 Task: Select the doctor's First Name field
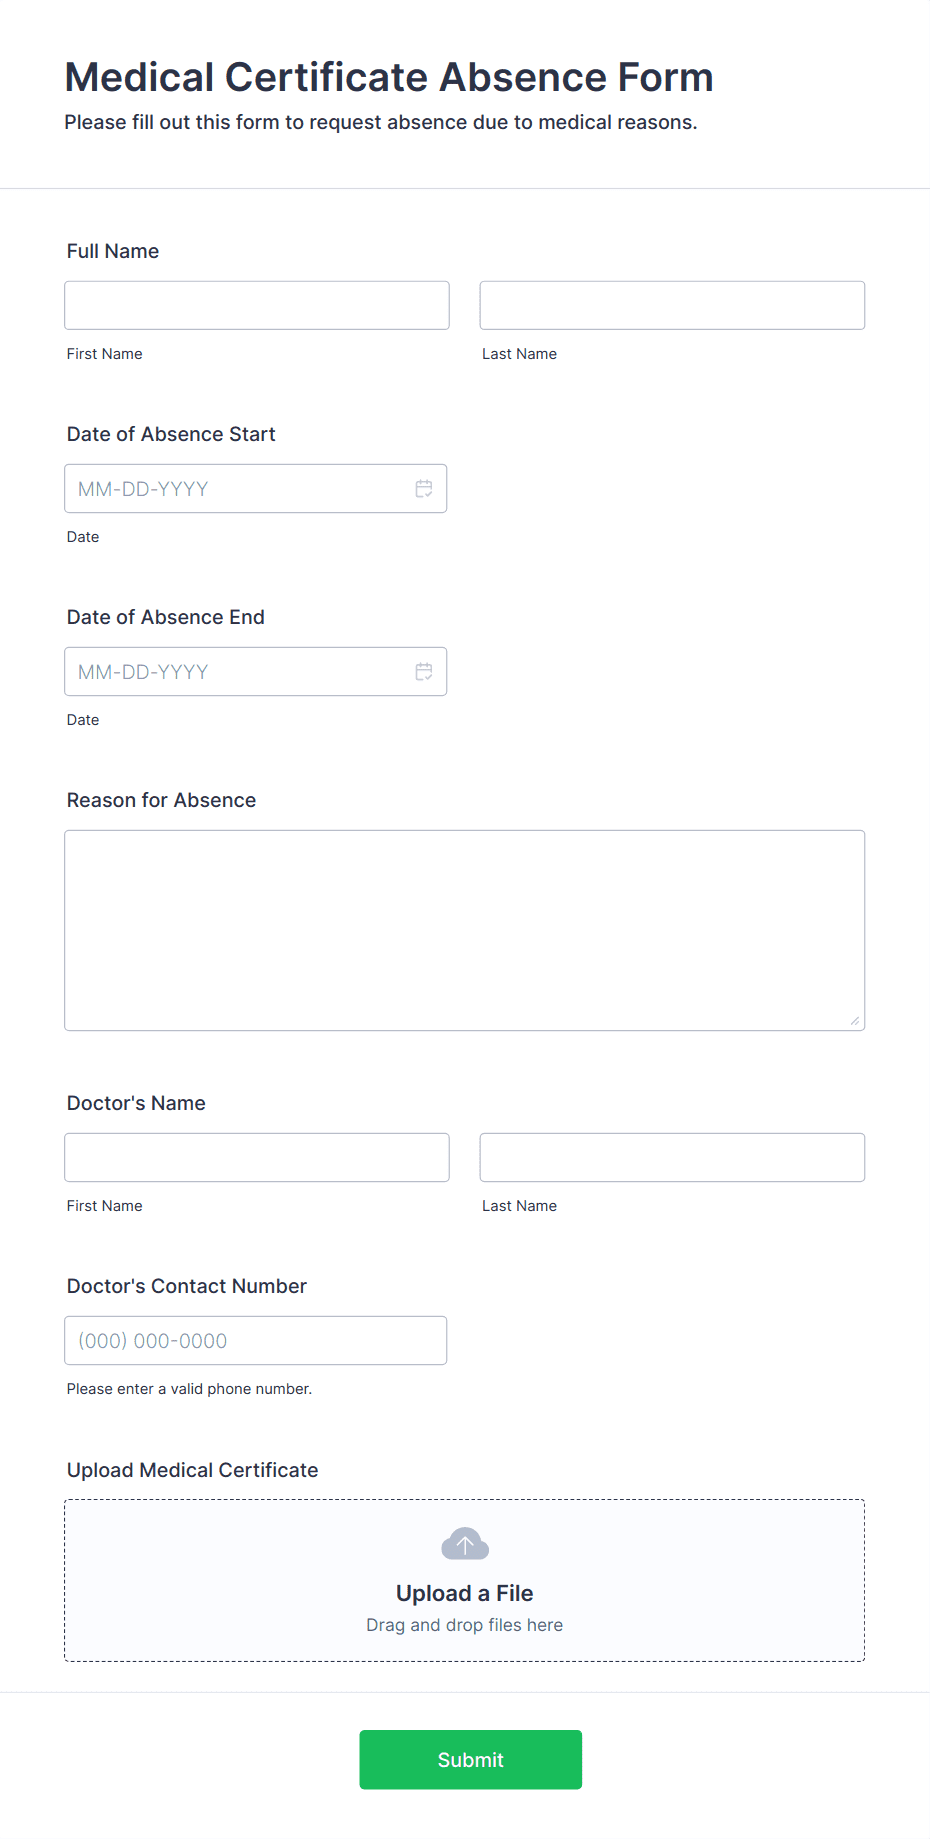click(257, 1157)
